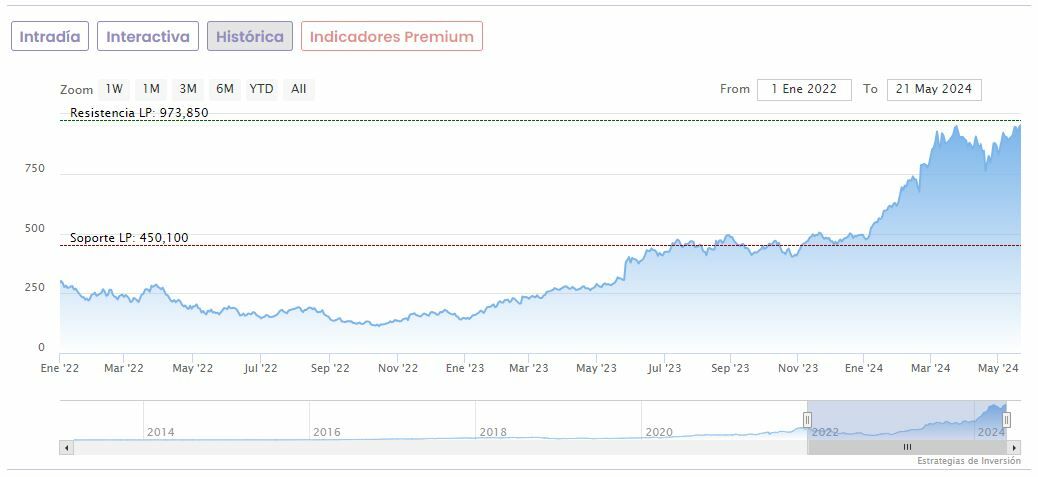
Task: Click the To date field
Action: click(934, 89)
